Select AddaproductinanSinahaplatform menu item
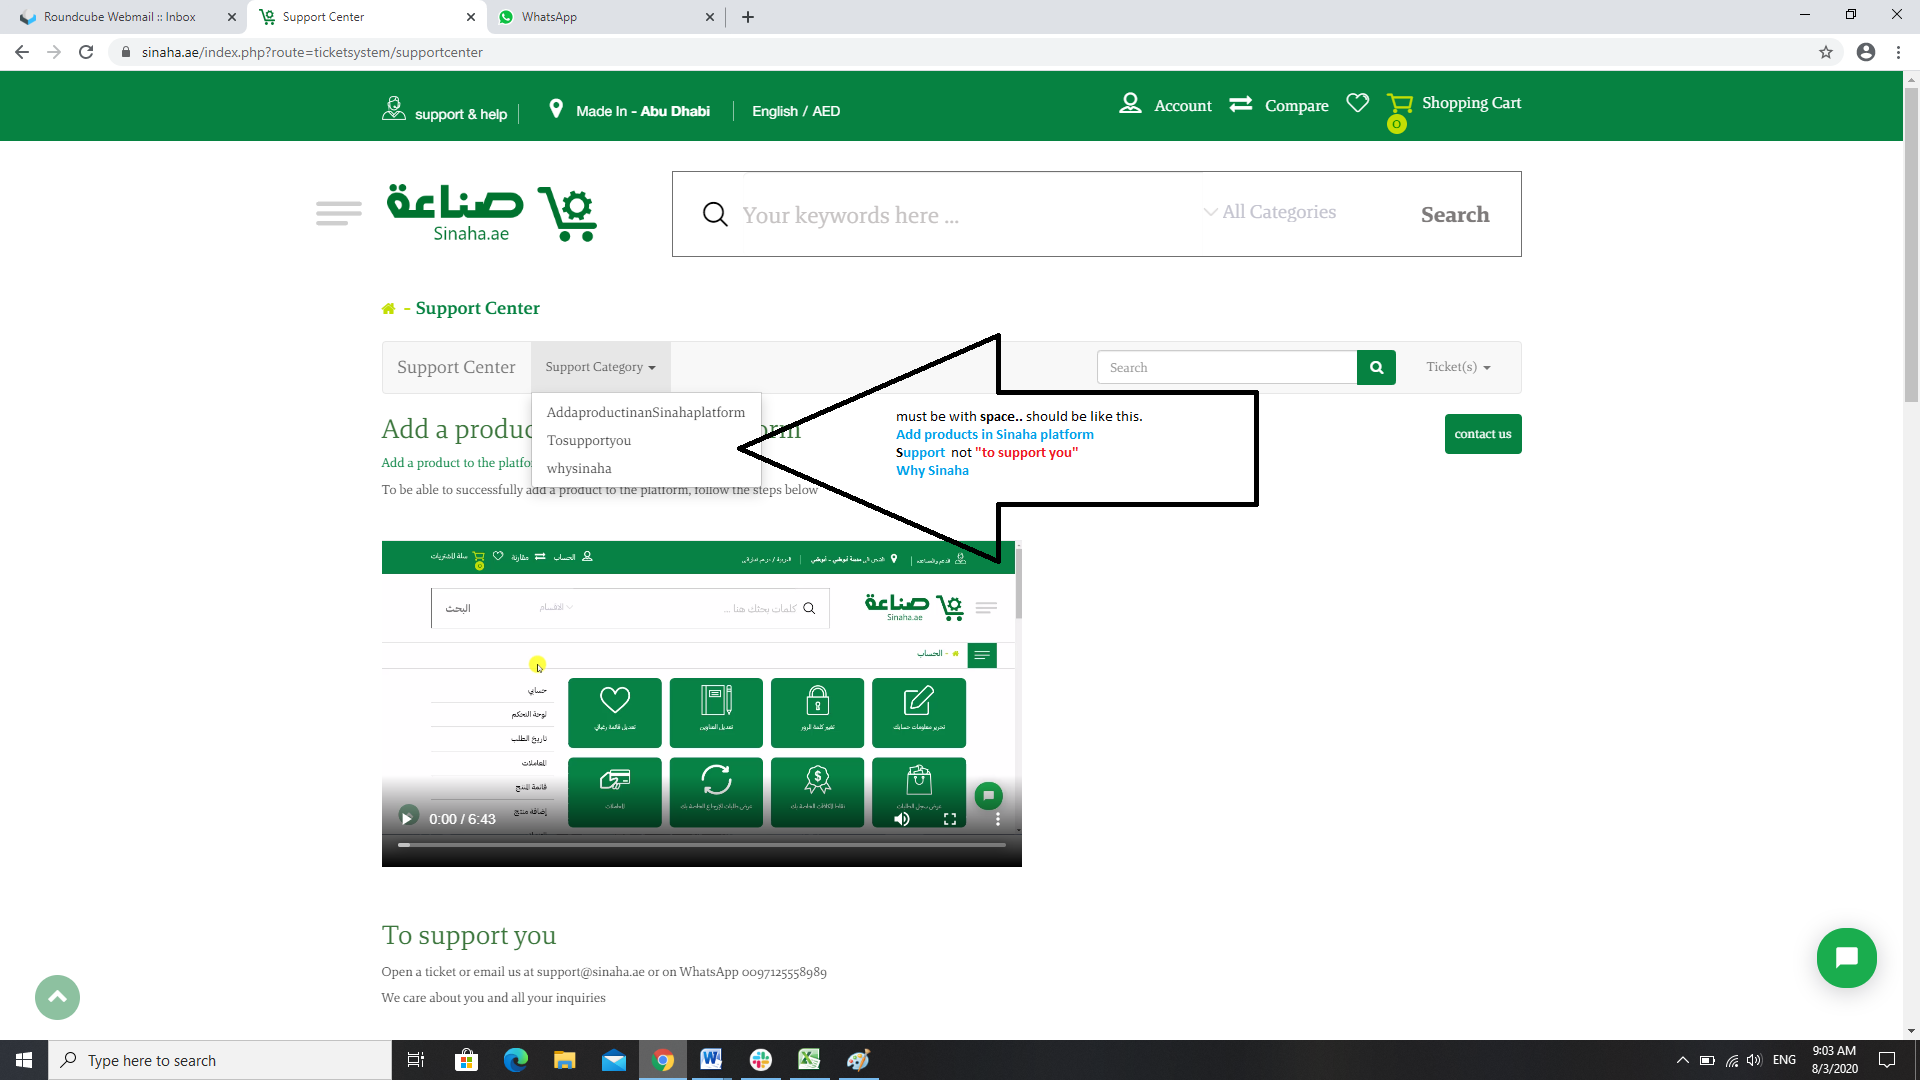1920x1080 pixels. [646, 412]
